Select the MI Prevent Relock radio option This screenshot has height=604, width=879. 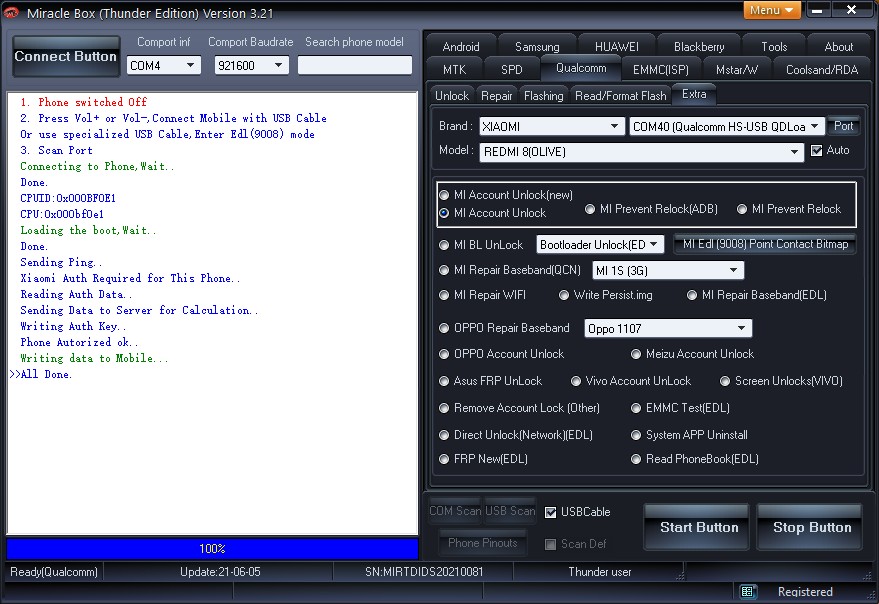742,209
